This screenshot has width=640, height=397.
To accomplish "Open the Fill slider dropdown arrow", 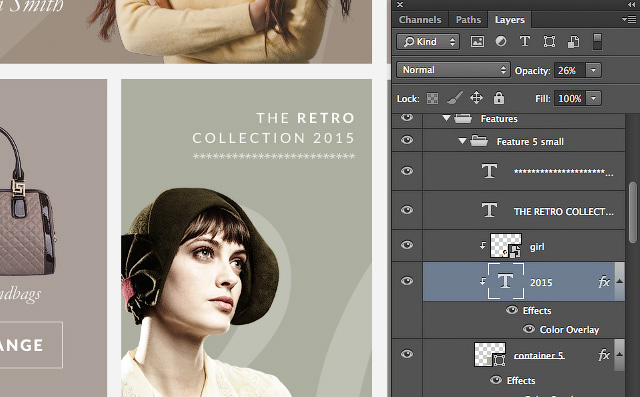I will (x=593, y=98).
